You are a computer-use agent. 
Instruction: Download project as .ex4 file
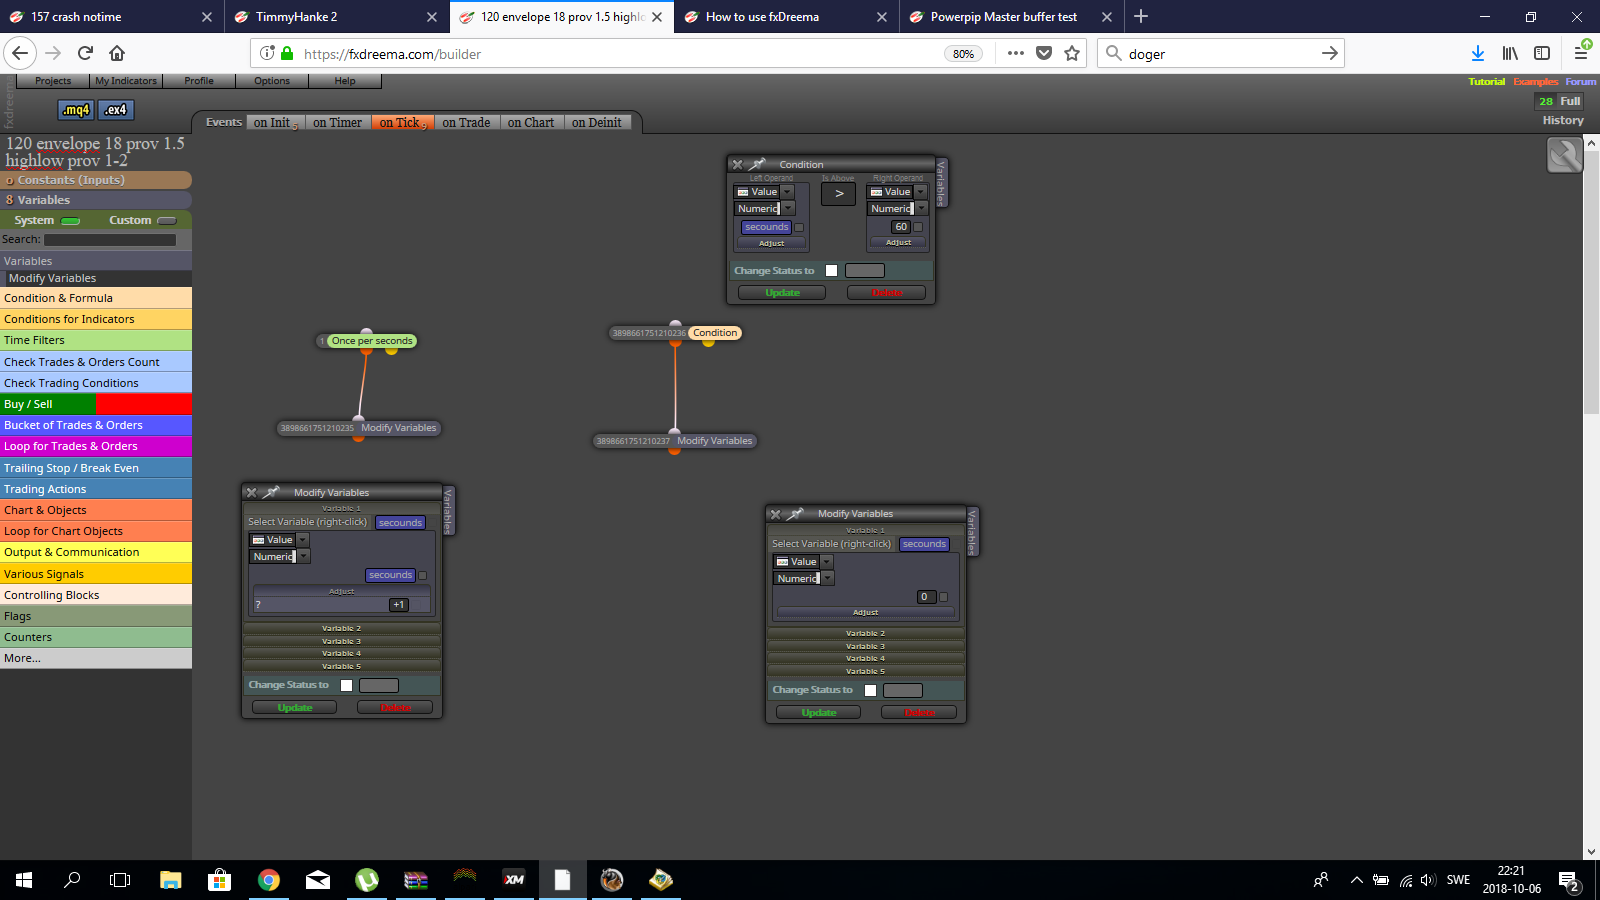click(x=116, y=110)
